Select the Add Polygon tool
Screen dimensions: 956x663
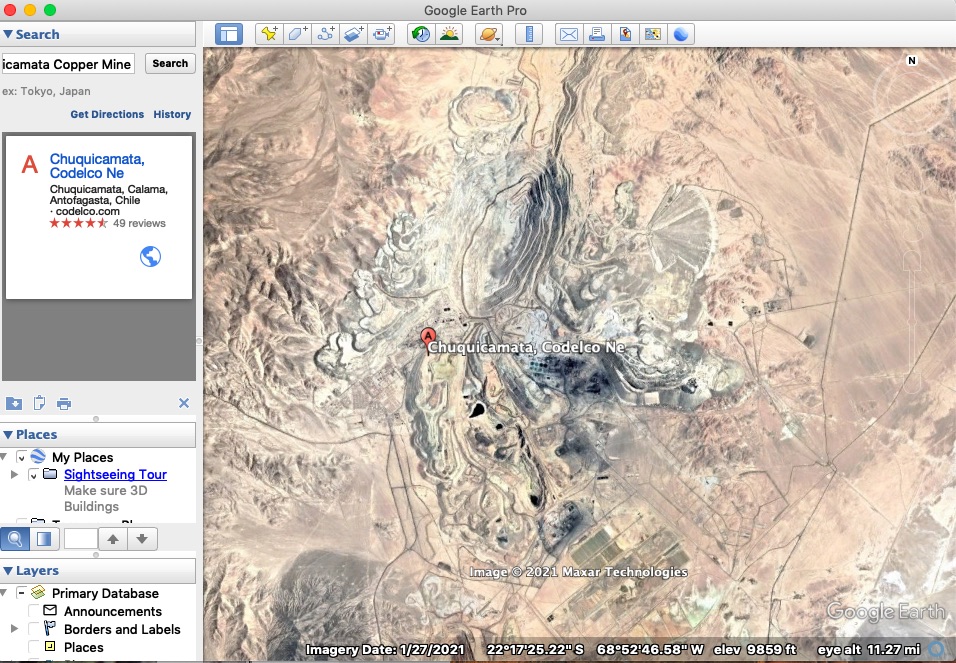click(297, 34)
